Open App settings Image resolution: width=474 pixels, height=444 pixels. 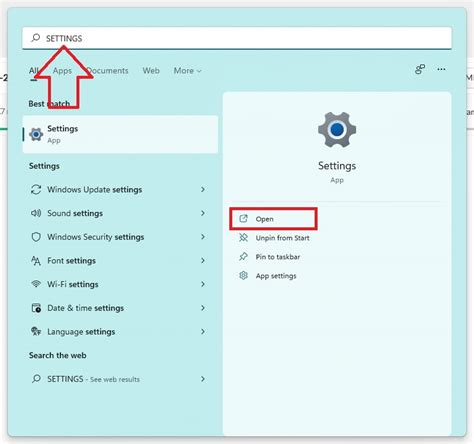(276, 276)
